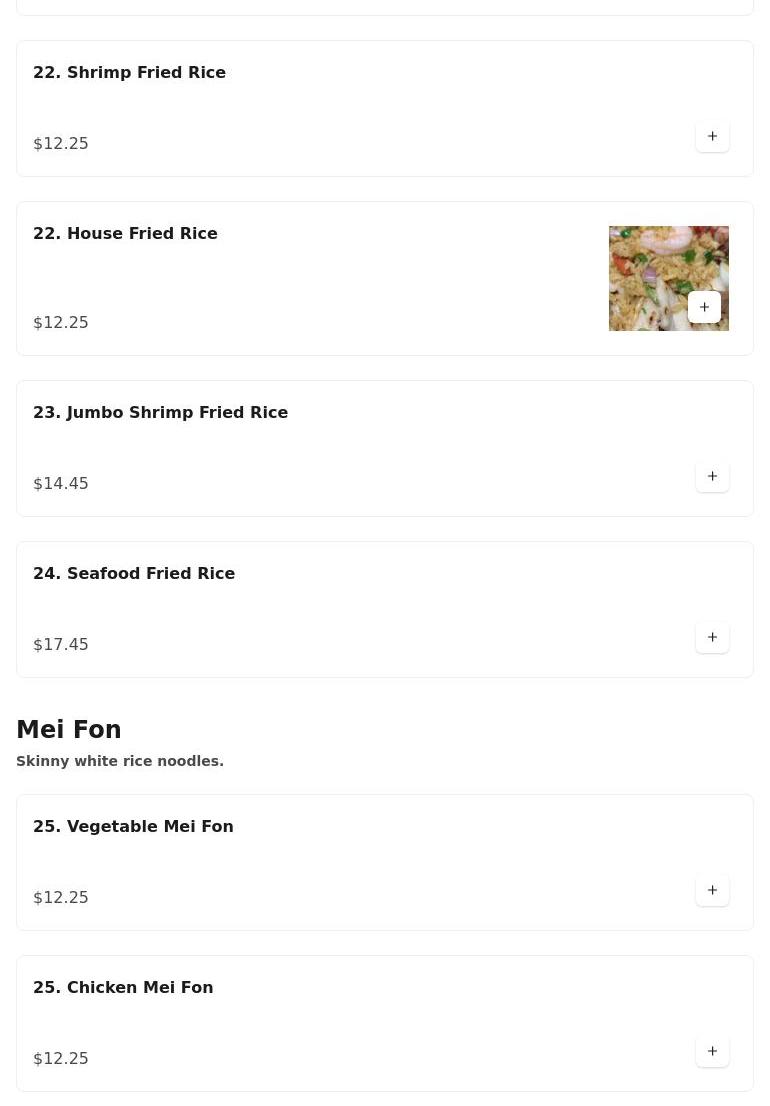Click the $12.25 price under Shrimp Fried Rice
Viewport: 770px width, 1106px height.
(x=61, y=143)
